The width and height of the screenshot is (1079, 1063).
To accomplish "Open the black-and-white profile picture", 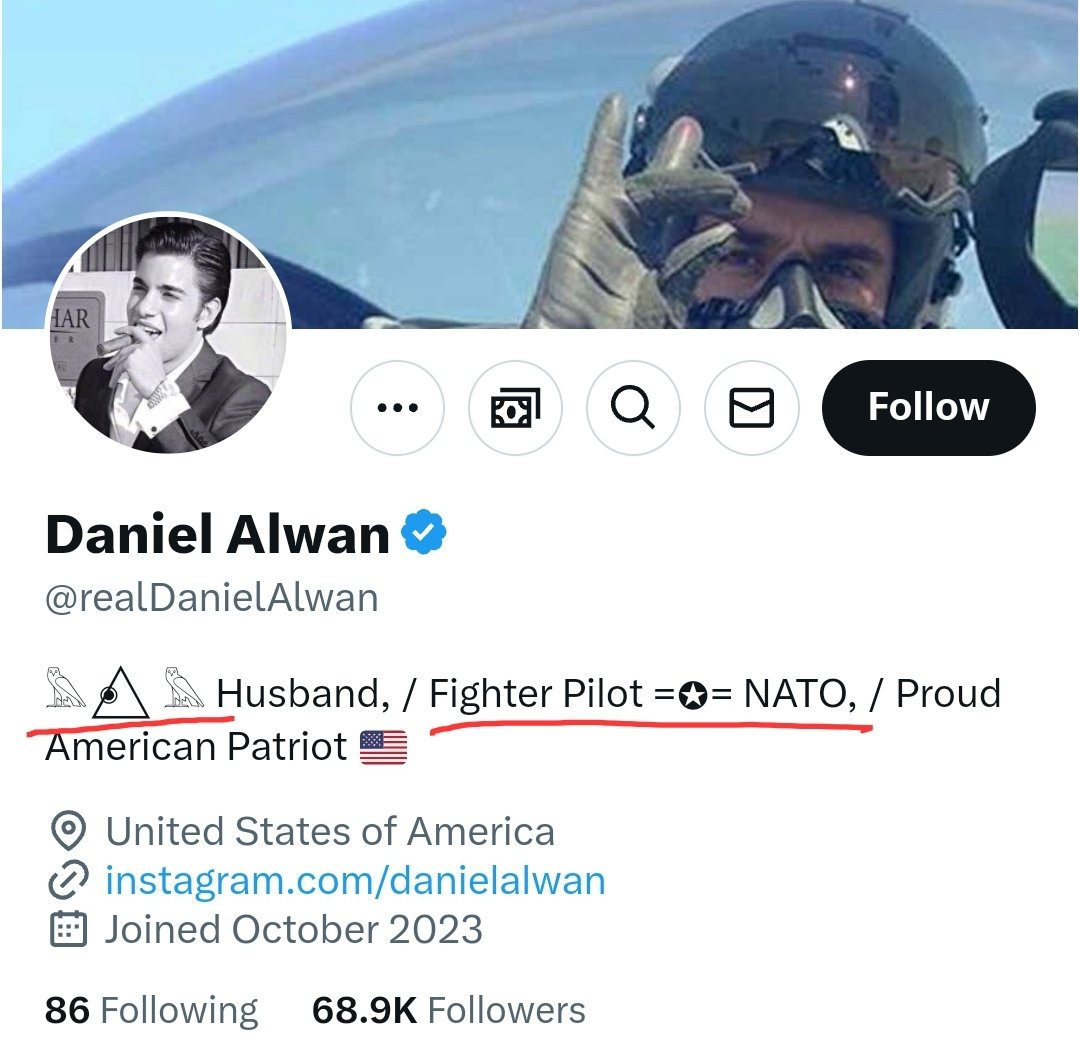I will [x=168, y=335].
